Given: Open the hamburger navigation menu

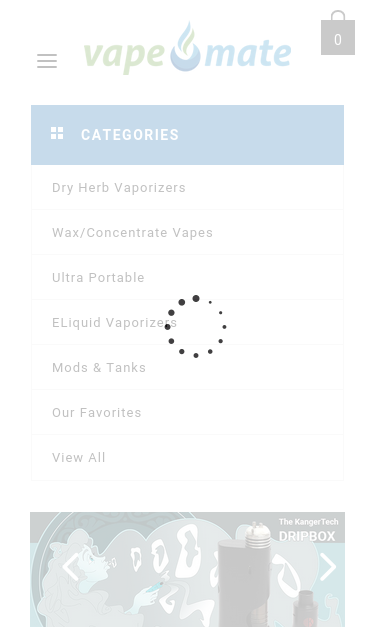Looking at the screenshot, I should (x=47, y=61).
